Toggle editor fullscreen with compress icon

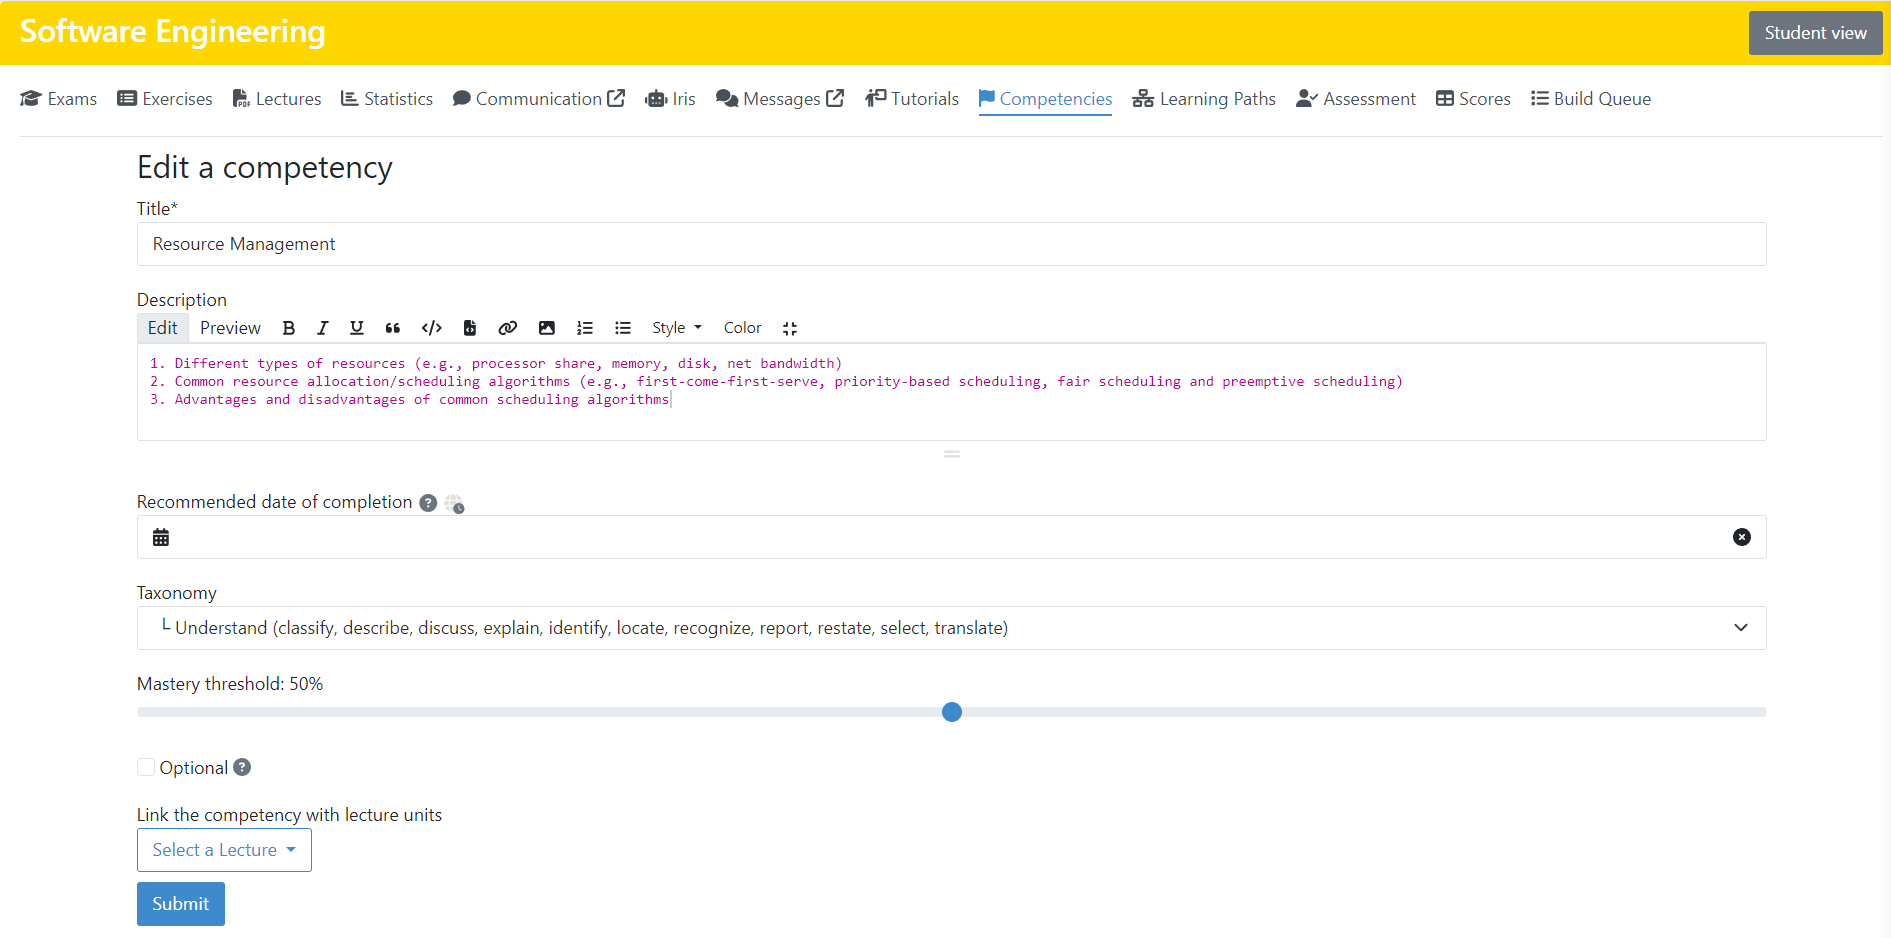click(790, 328)
